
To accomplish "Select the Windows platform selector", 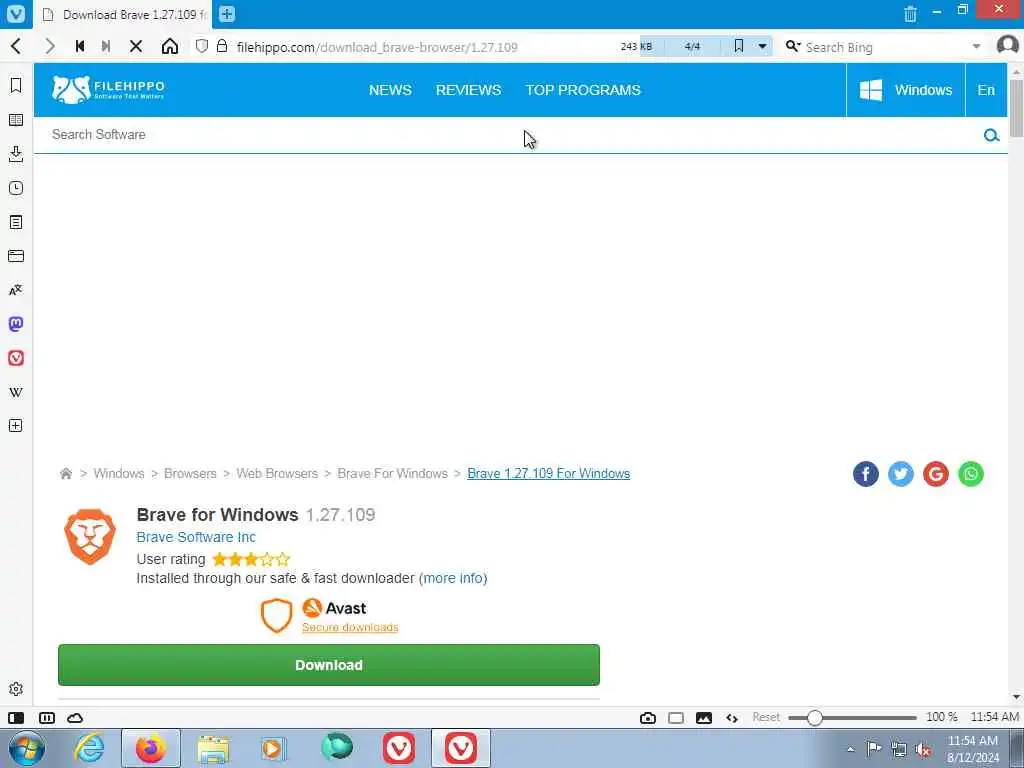I will tap(906, 90).
